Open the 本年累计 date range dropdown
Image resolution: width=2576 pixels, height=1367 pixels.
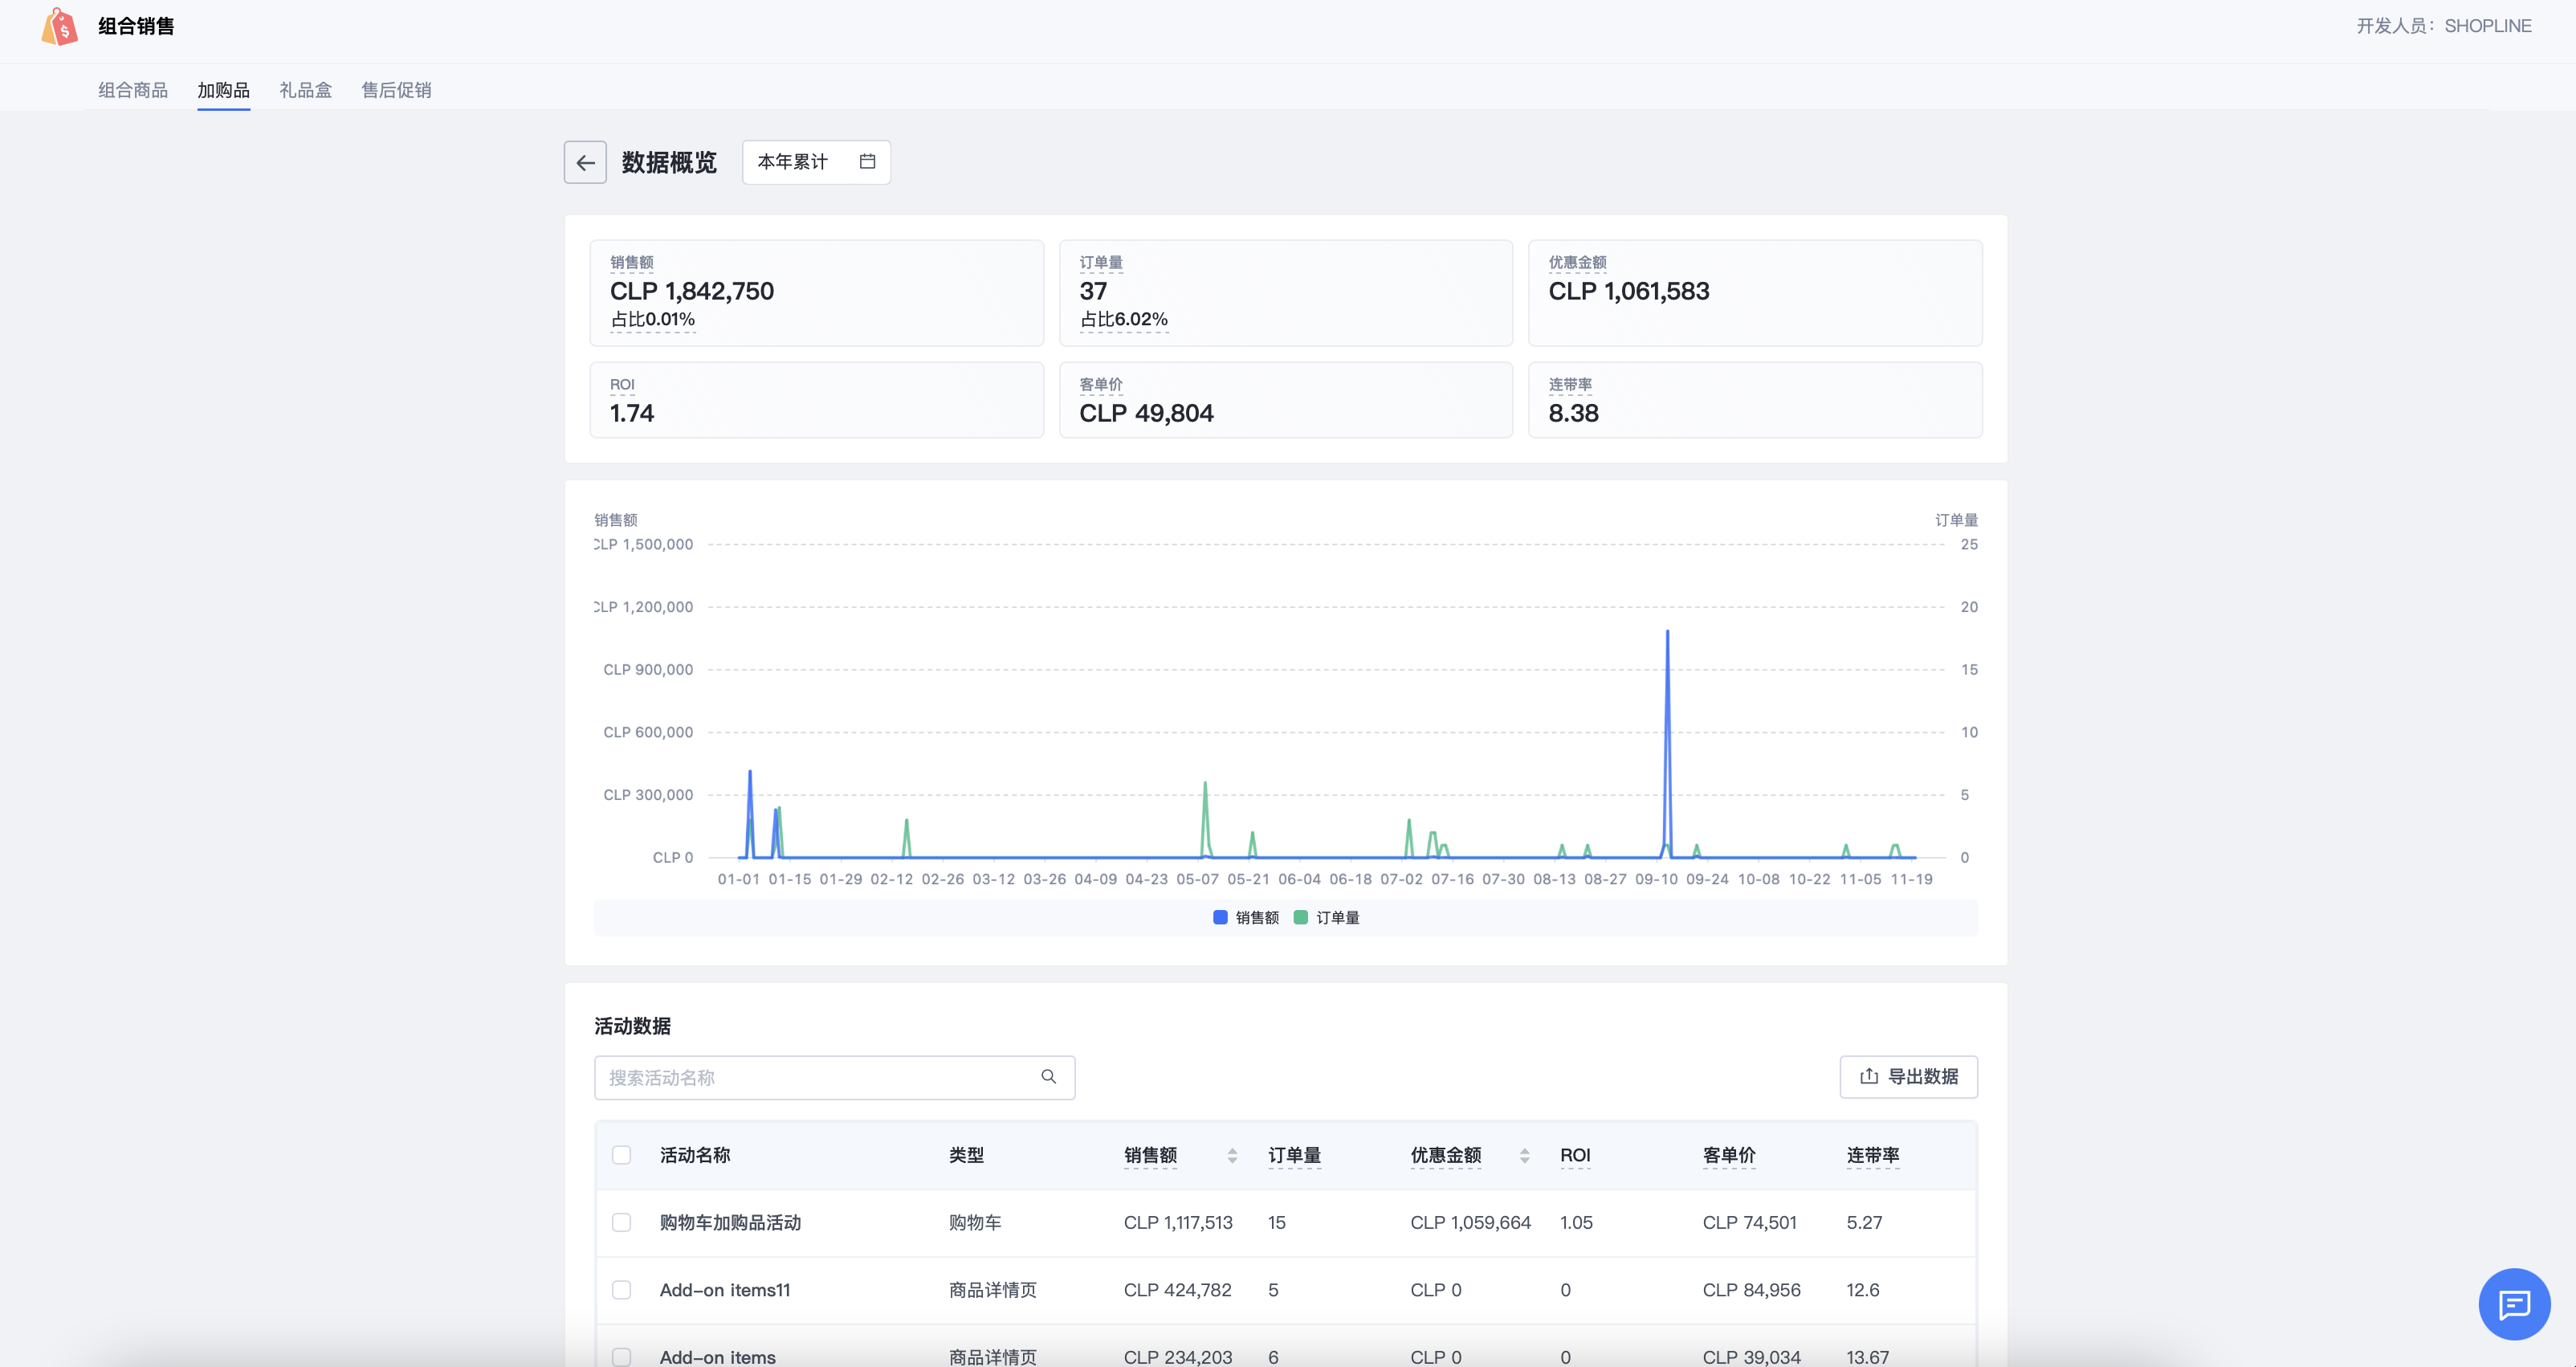coord(815,162)
